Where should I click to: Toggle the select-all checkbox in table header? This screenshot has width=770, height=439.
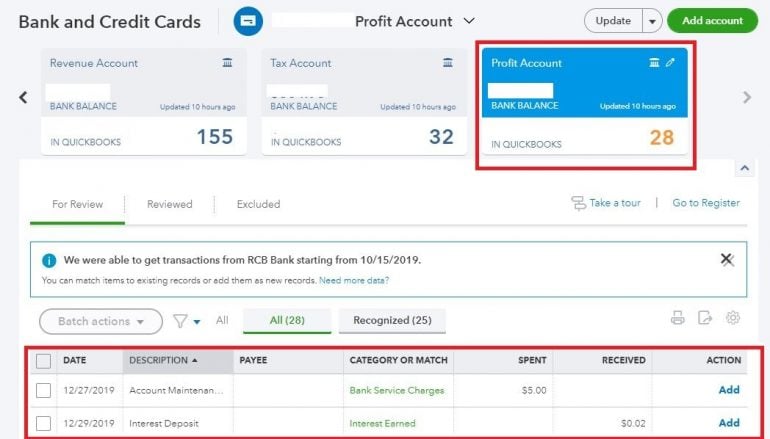coord(44,361)
